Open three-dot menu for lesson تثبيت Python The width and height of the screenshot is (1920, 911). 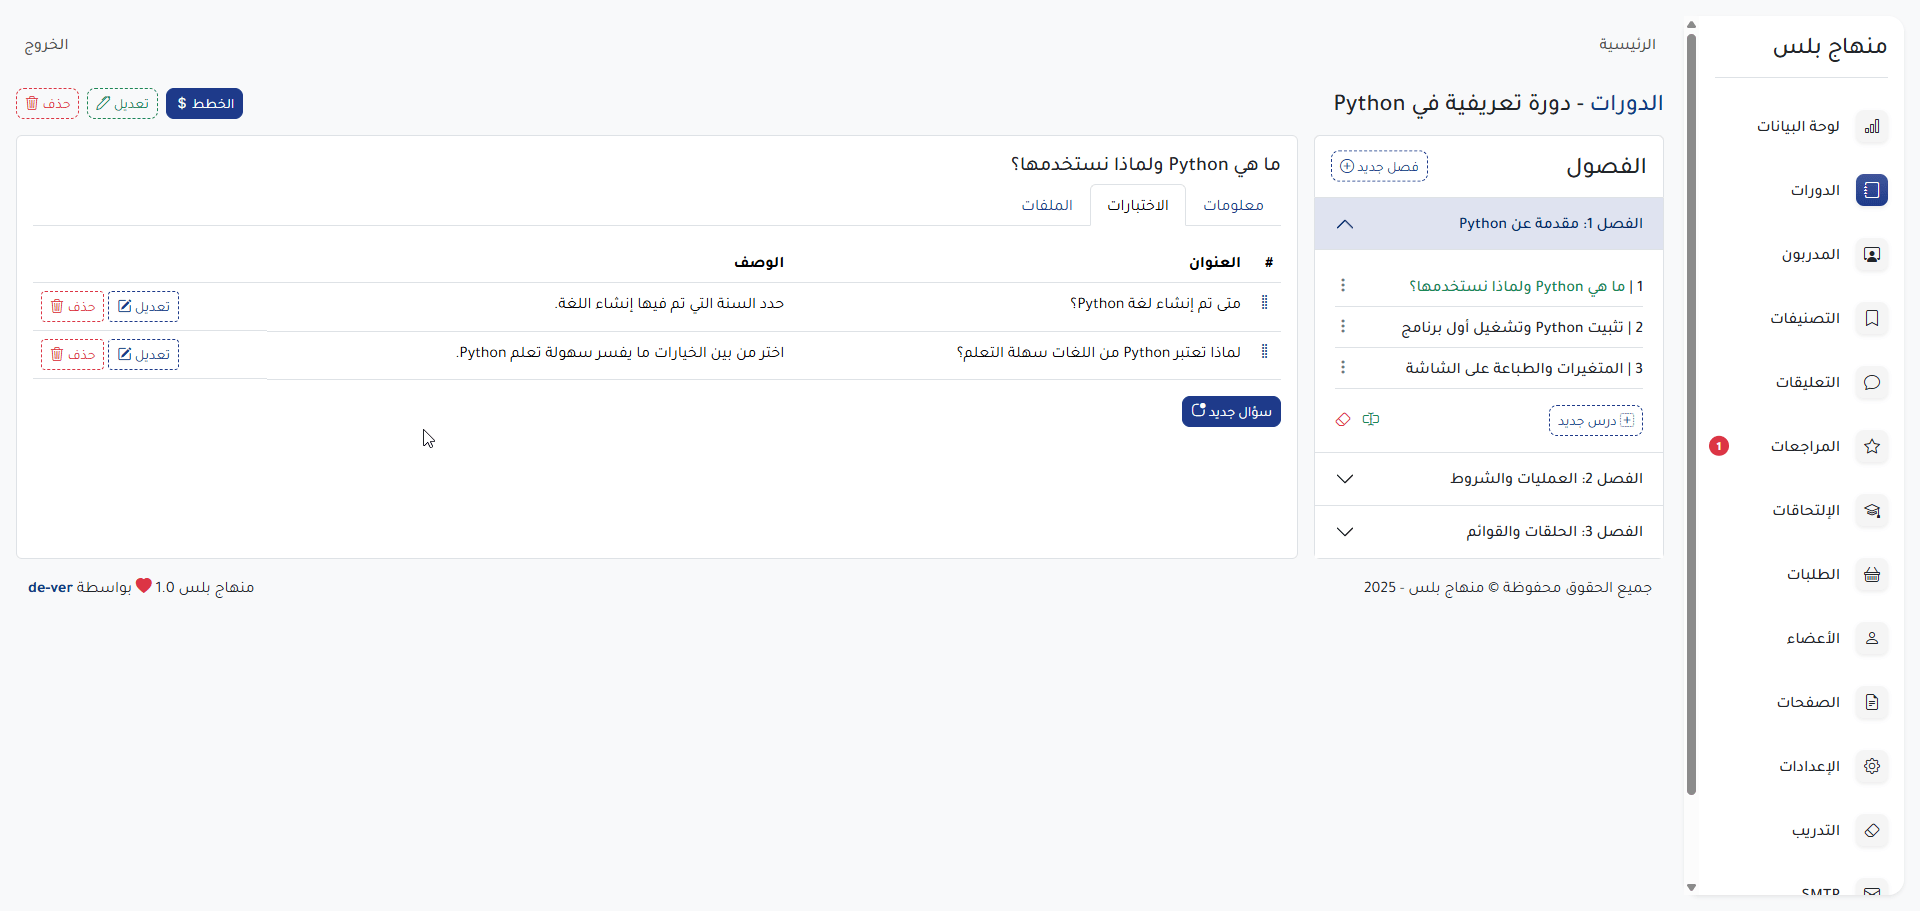(1343, 327)
